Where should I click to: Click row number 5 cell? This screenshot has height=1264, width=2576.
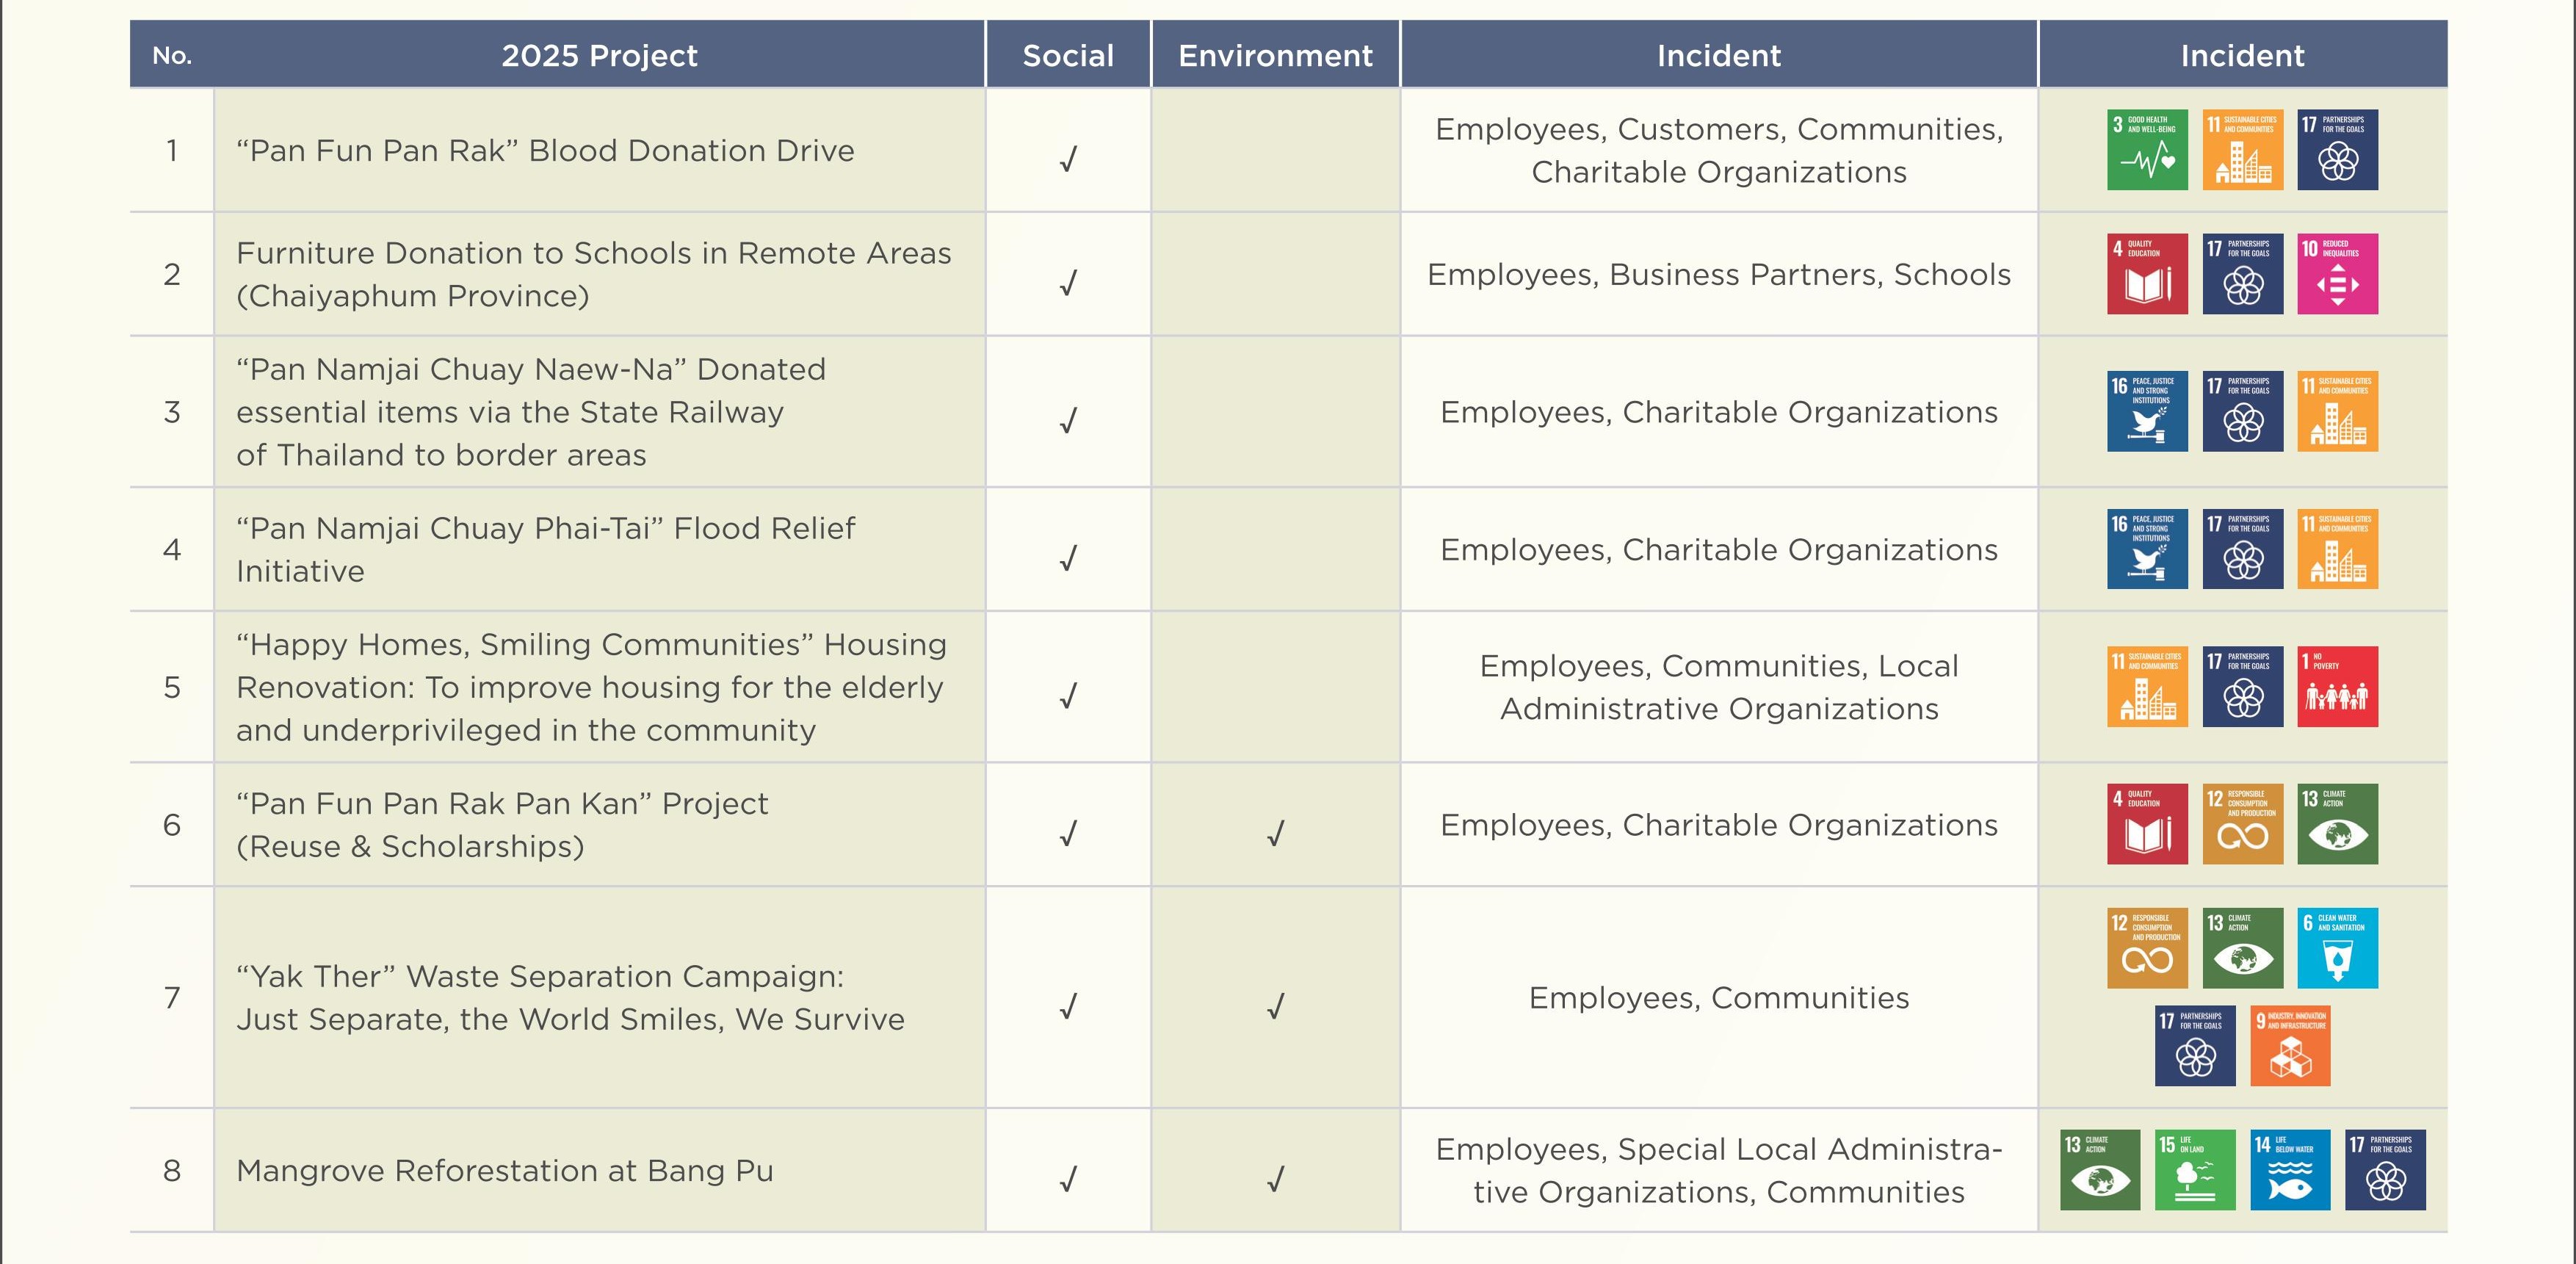point(172,687)
